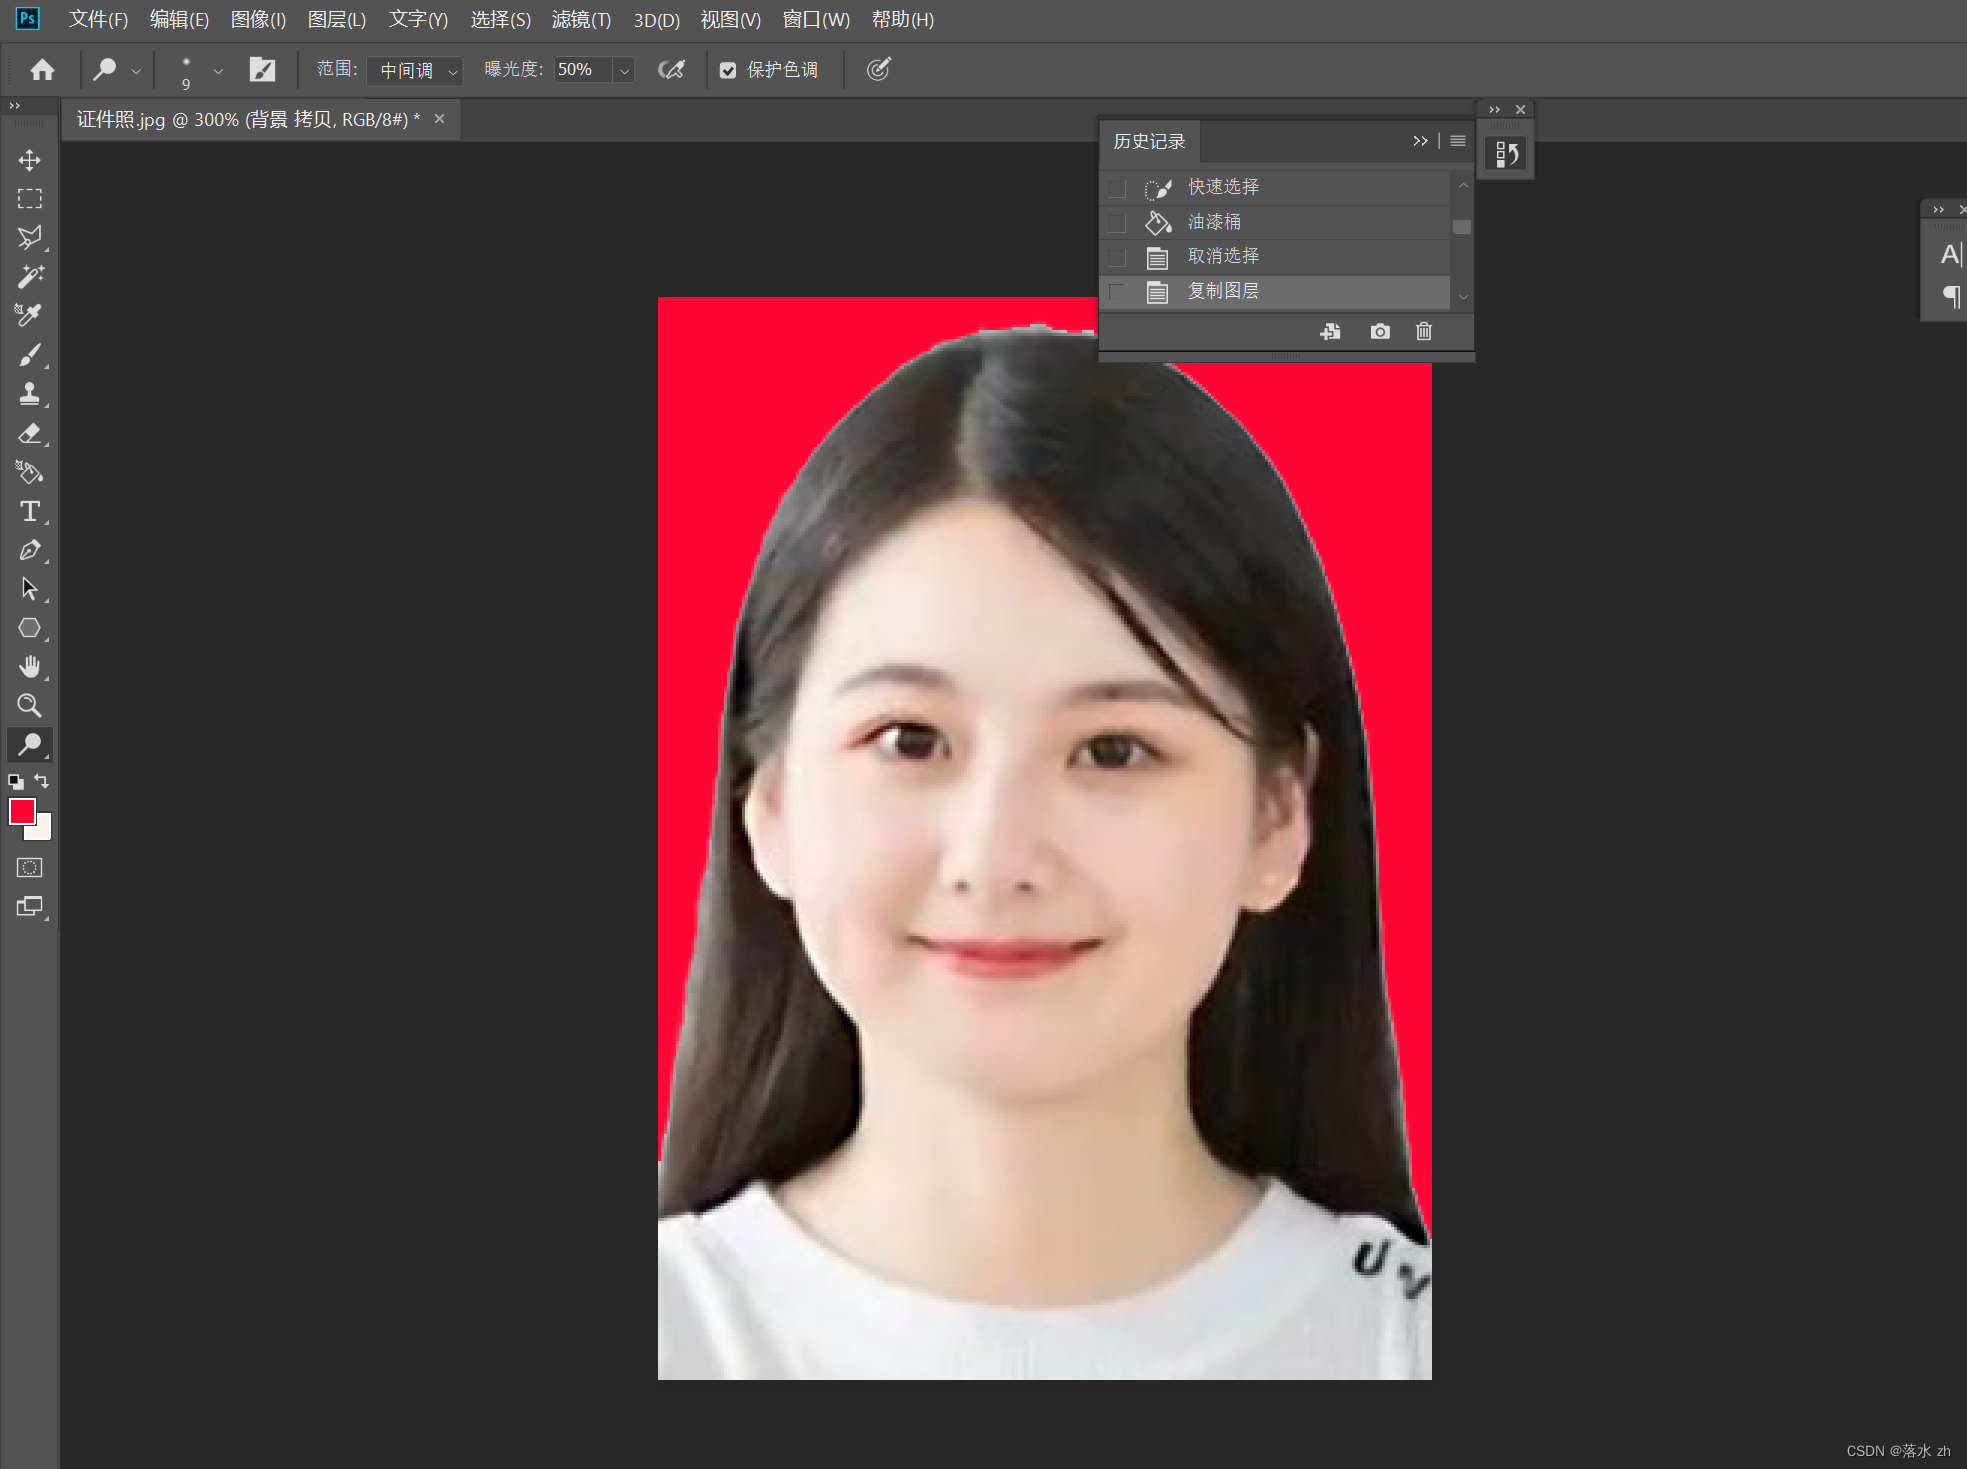Select the Magic Wand tool

coord(30,276)
